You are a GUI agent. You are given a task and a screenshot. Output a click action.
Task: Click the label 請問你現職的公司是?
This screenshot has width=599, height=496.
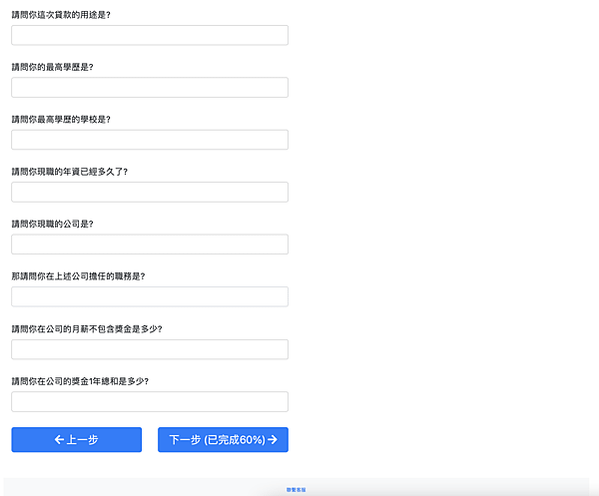pos(52,224)
